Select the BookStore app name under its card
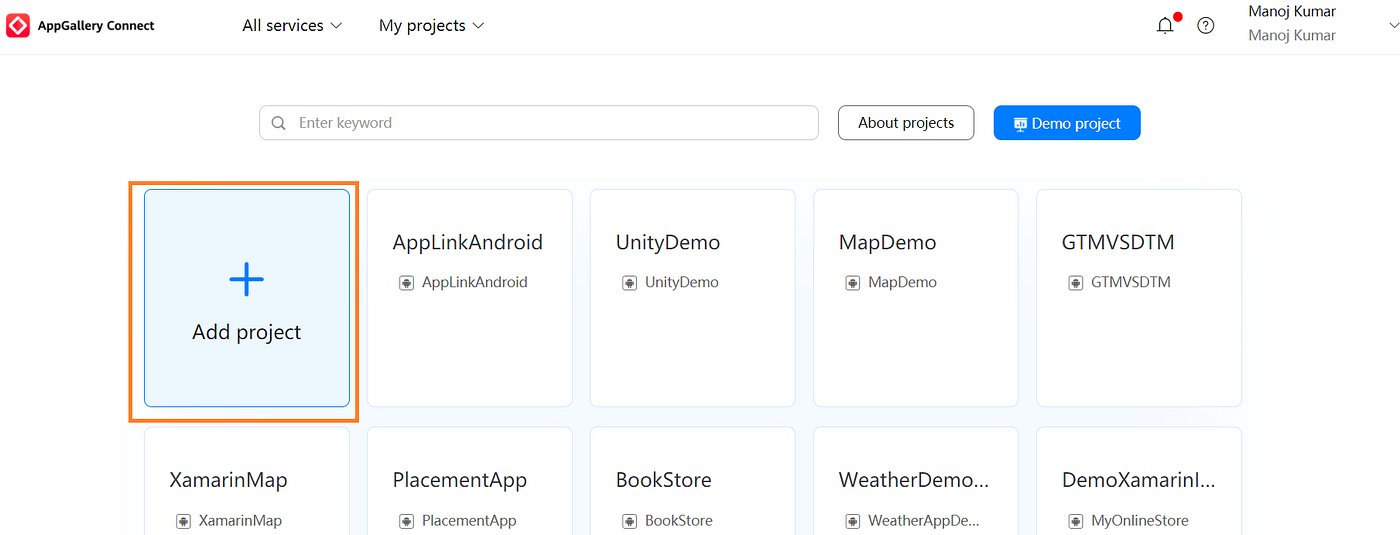 click(679, 521)
